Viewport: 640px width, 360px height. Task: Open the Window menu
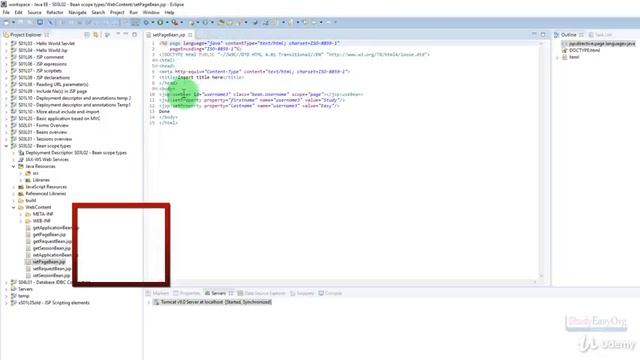pos(151,12)
